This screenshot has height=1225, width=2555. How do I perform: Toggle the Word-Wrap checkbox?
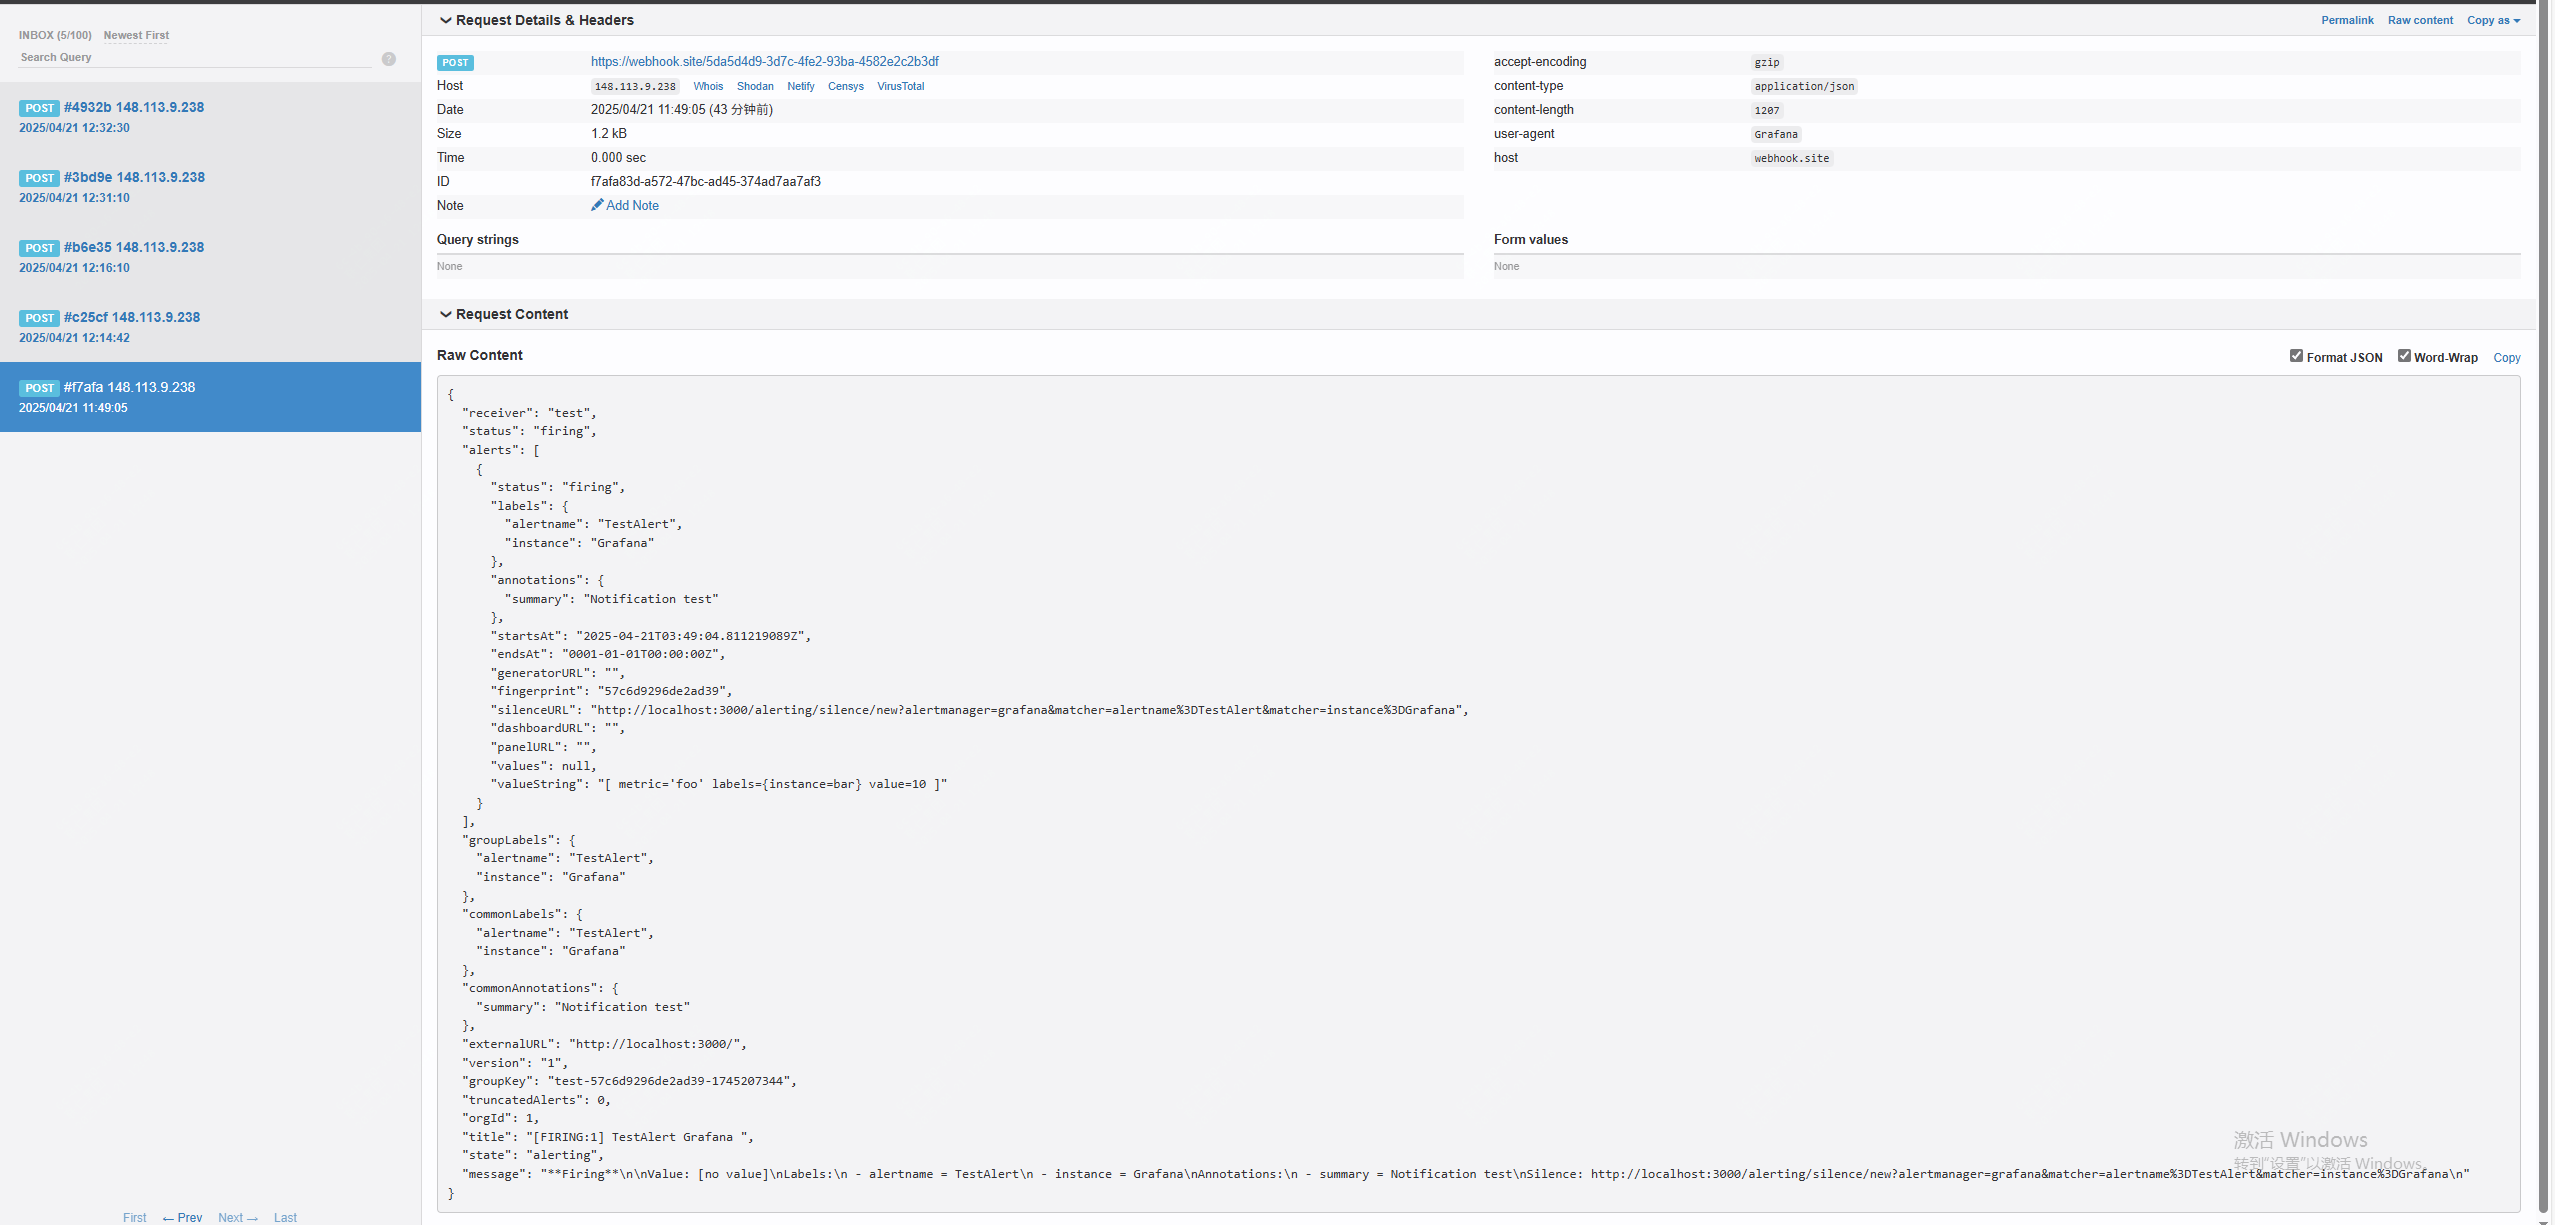[x=2404, y=356]
